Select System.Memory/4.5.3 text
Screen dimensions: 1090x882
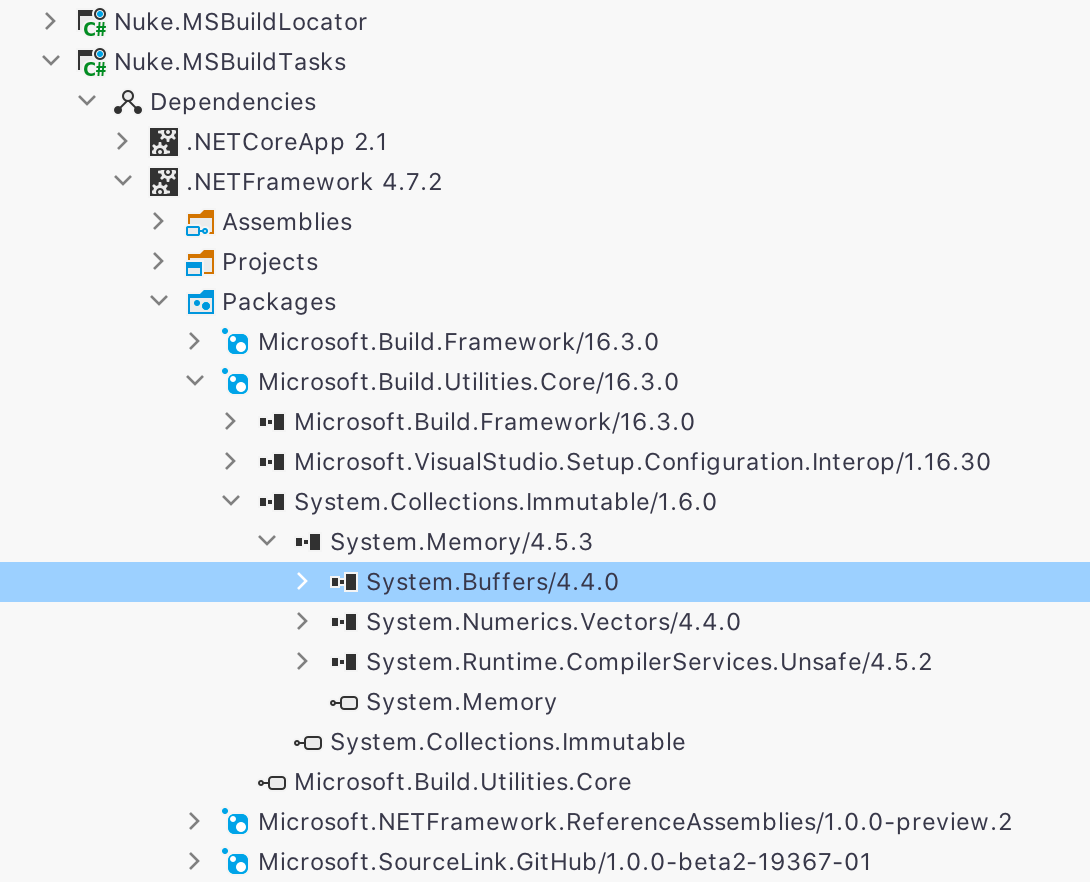coord(462,541)
